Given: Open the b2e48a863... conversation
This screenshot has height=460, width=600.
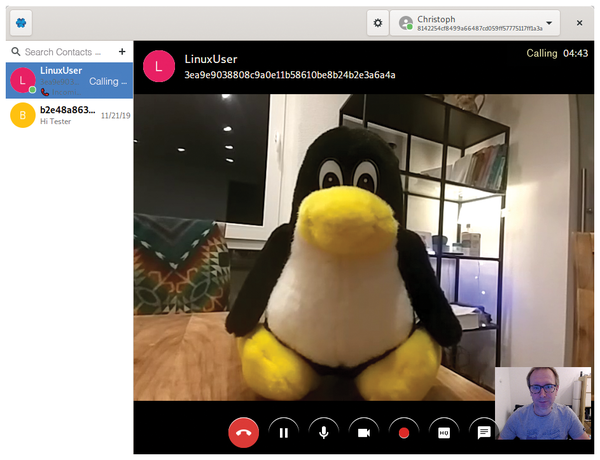Looking at the screenshot, I should 69,115.
